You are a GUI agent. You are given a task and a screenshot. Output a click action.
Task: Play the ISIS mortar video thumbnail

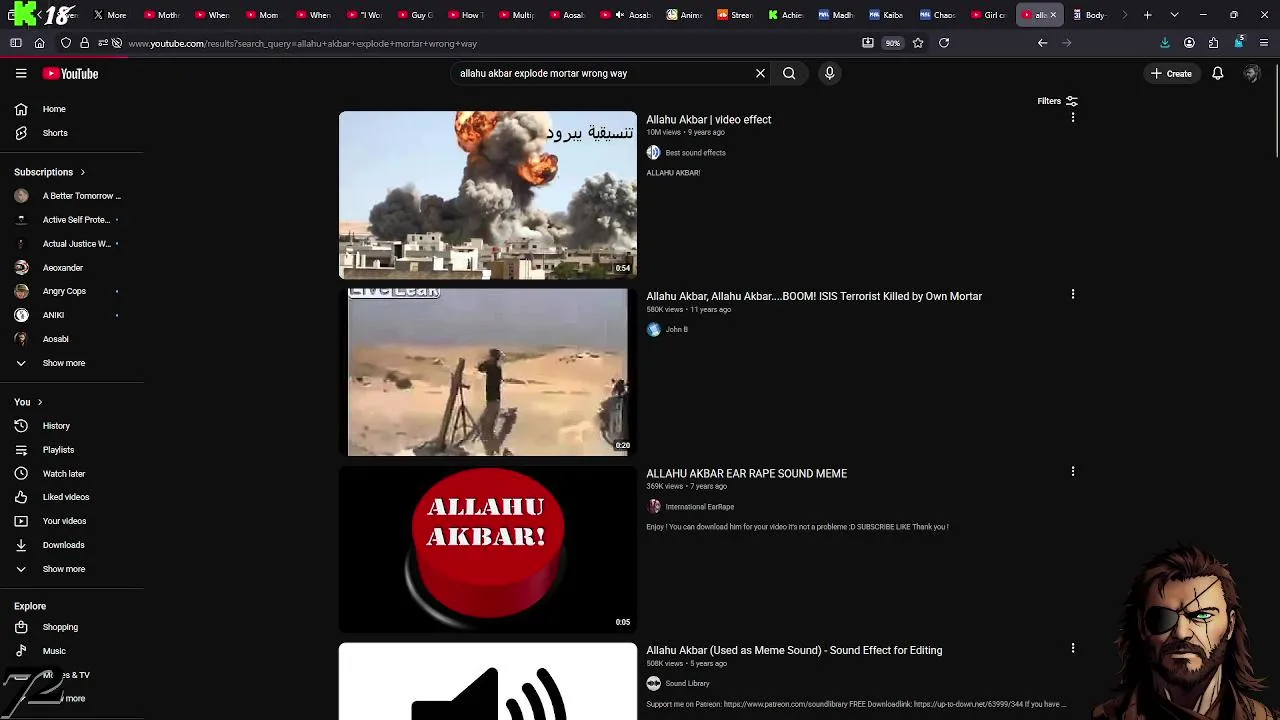[x=487, y=372]
